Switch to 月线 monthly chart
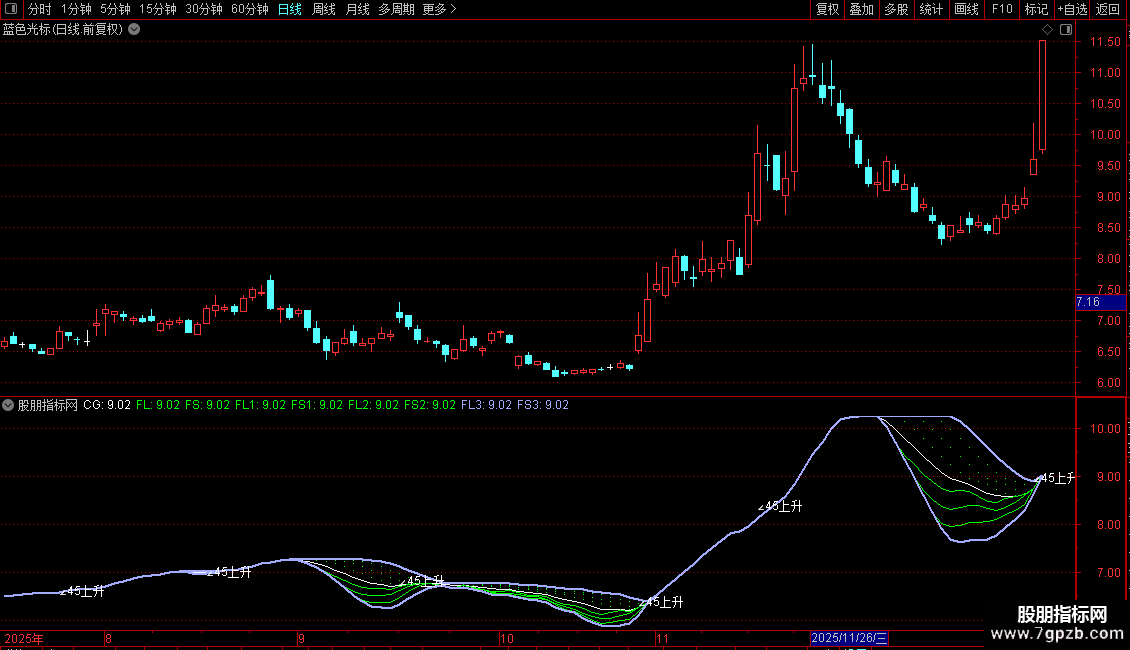This screenshot has width=1130, height=650. (x=357, y=9)
